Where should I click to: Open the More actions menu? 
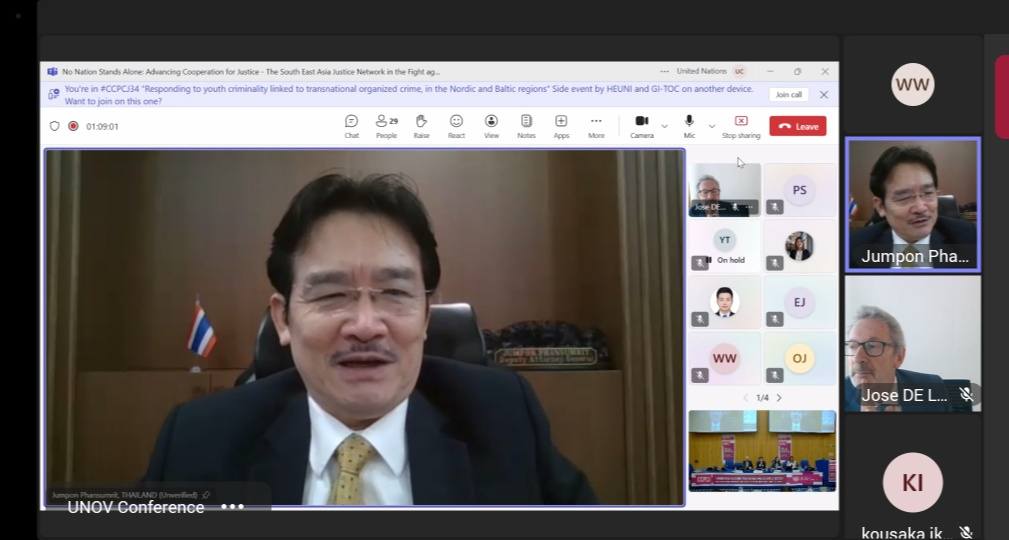(x=596, y=125)
